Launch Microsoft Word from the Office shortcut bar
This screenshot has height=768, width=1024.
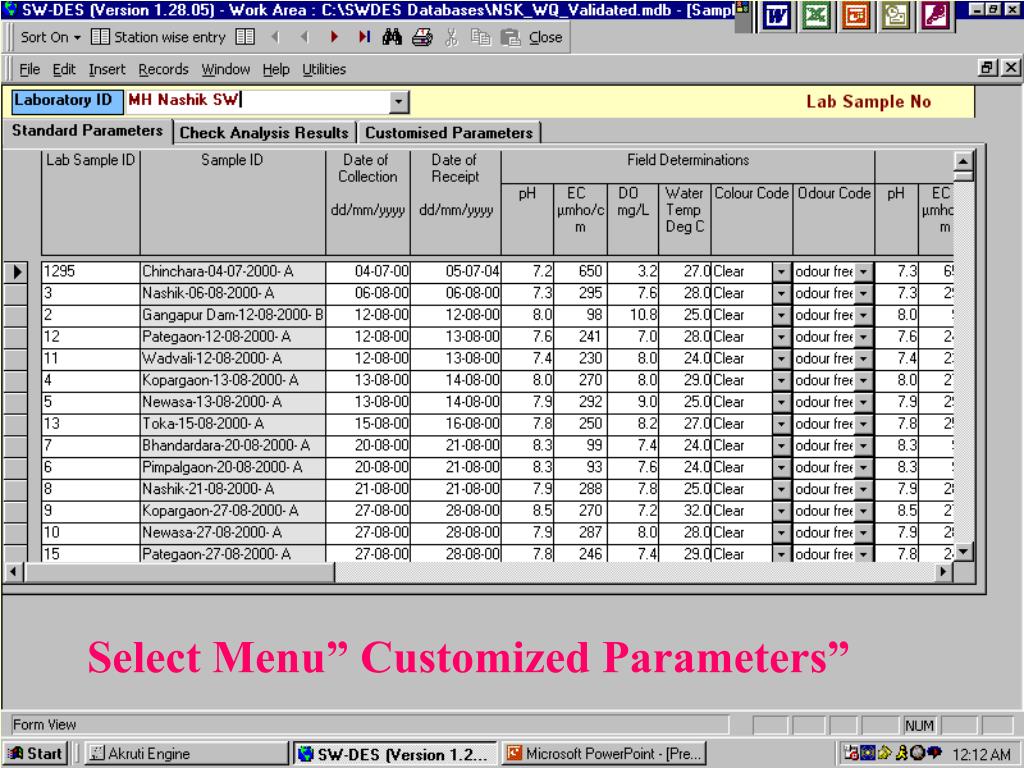click(x=777, y=16)
